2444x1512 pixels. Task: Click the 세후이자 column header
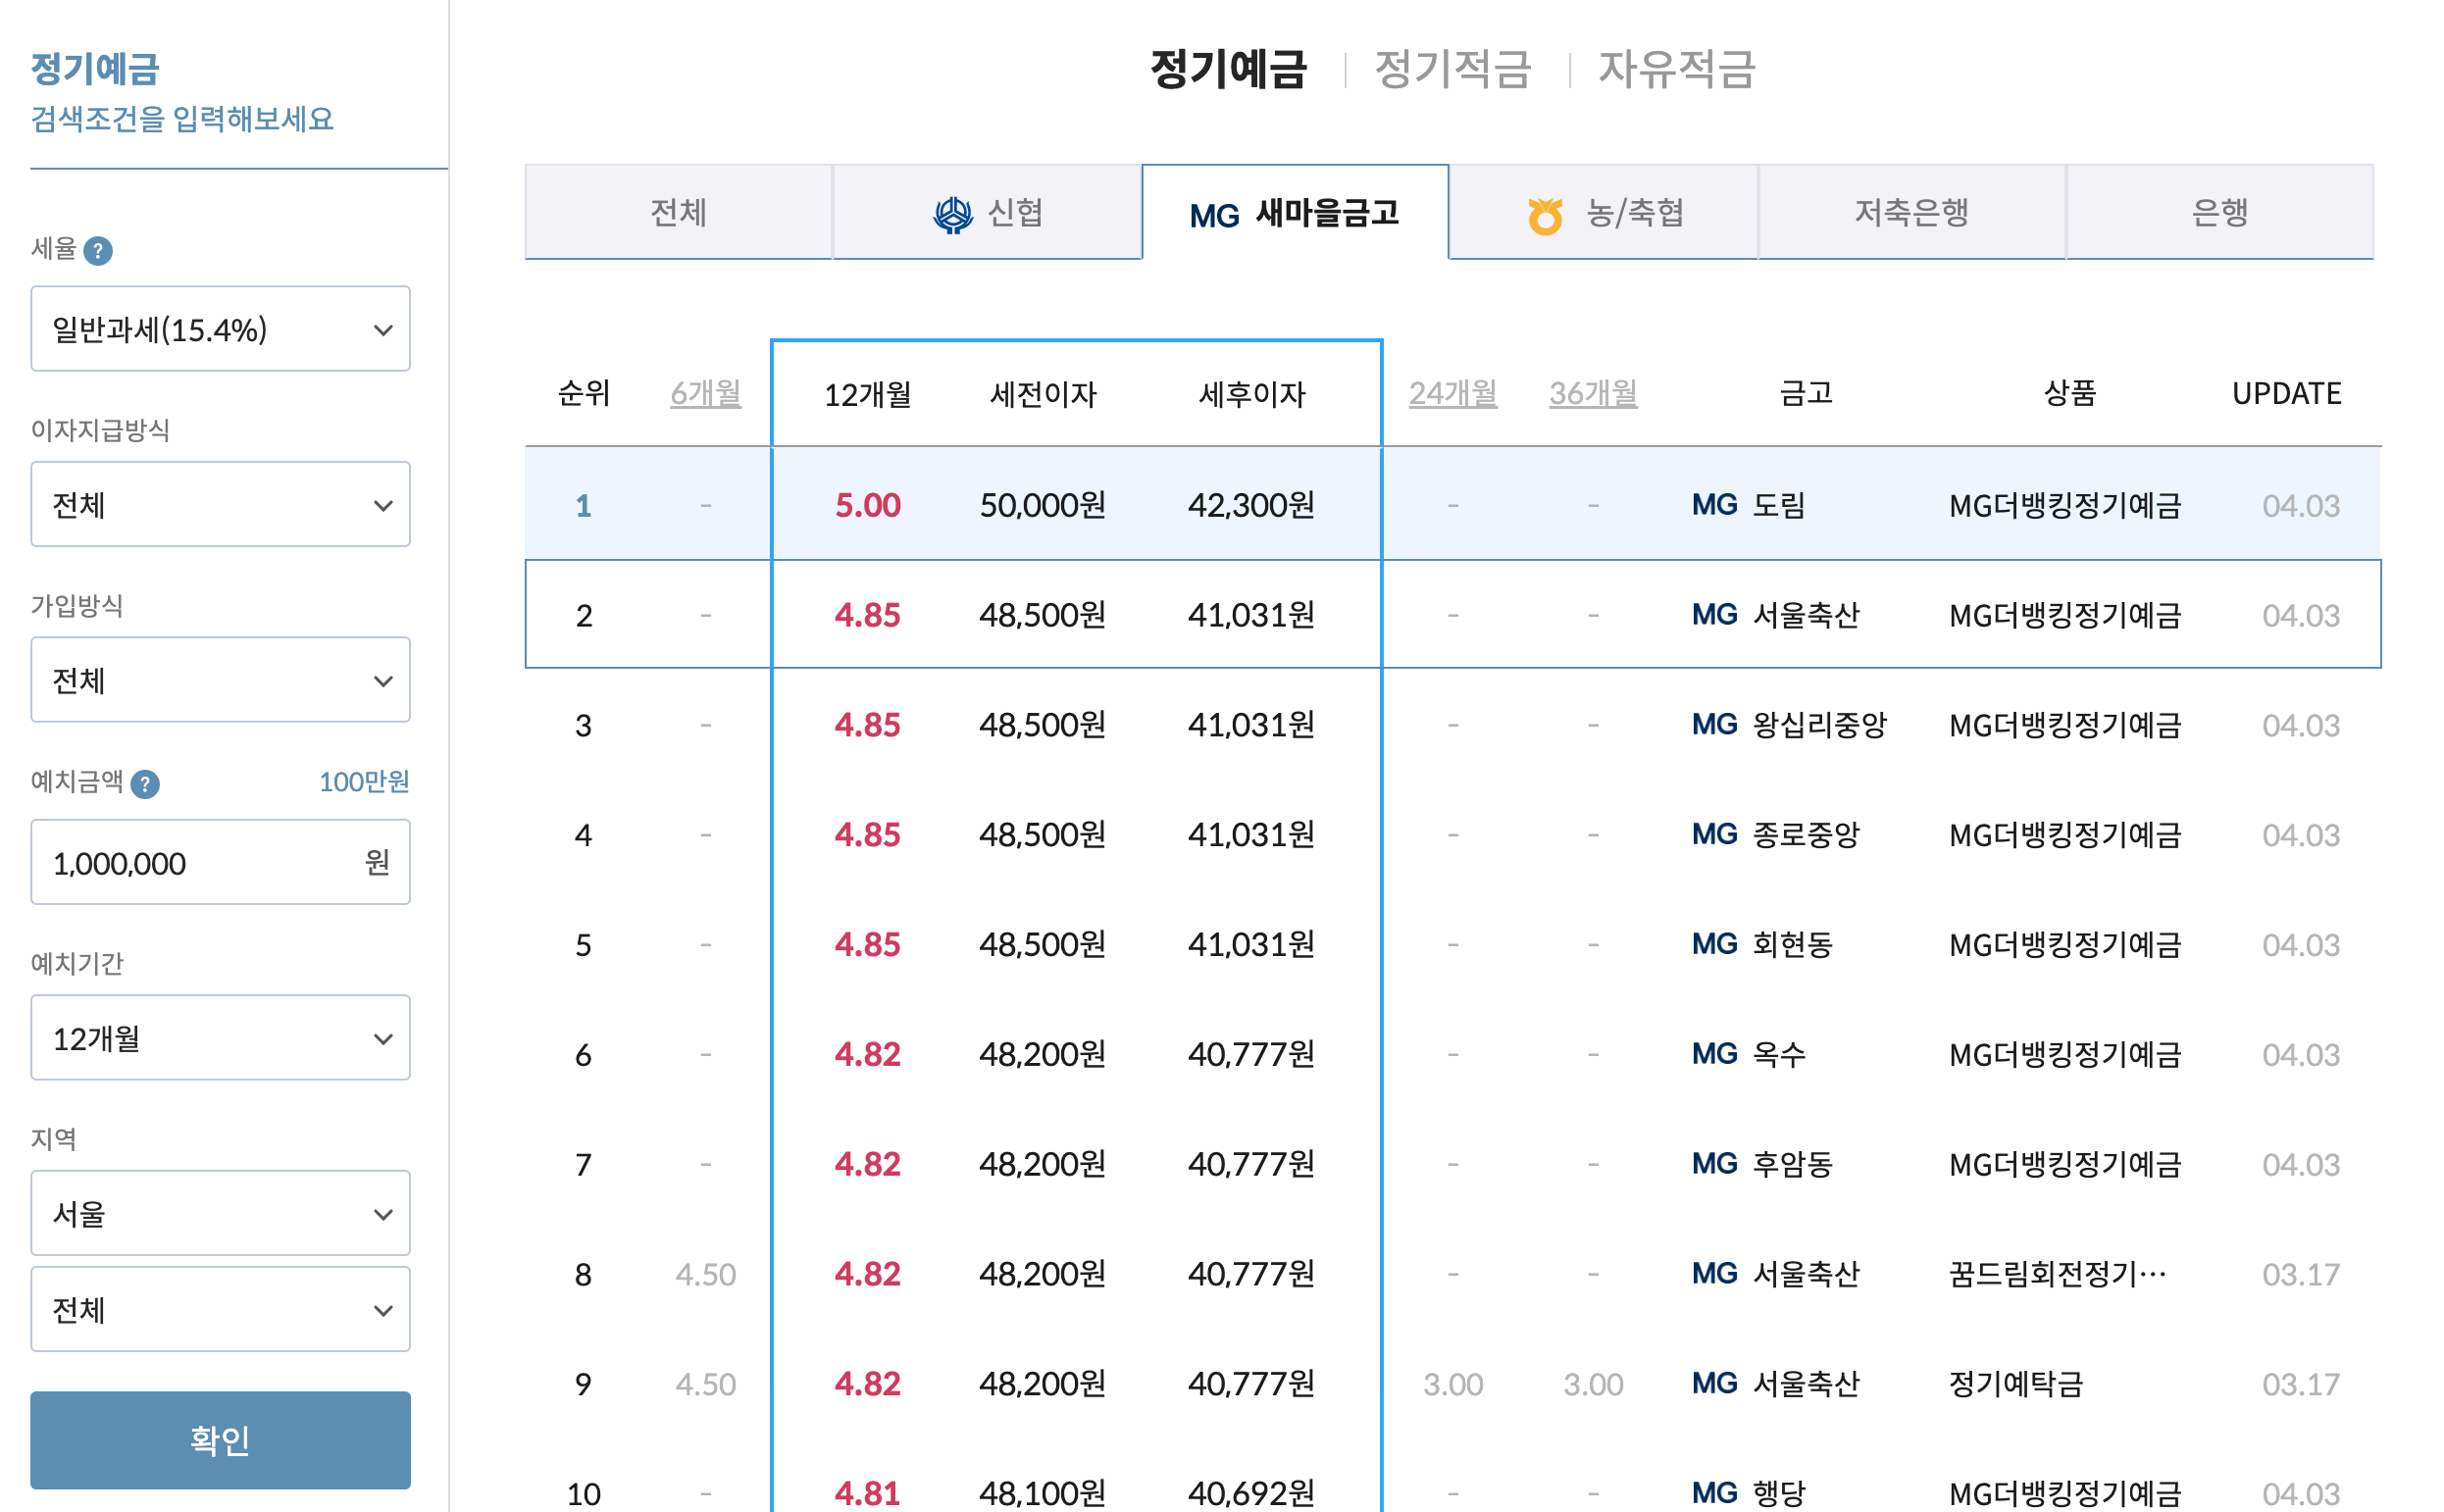coord(1252,395)
